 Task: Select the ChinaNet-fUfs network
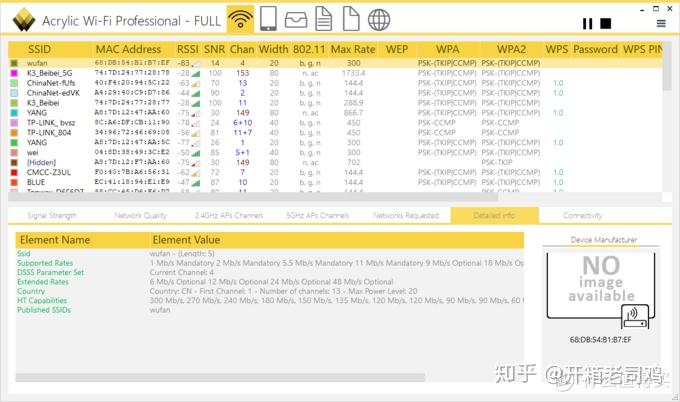pos(335,83)
